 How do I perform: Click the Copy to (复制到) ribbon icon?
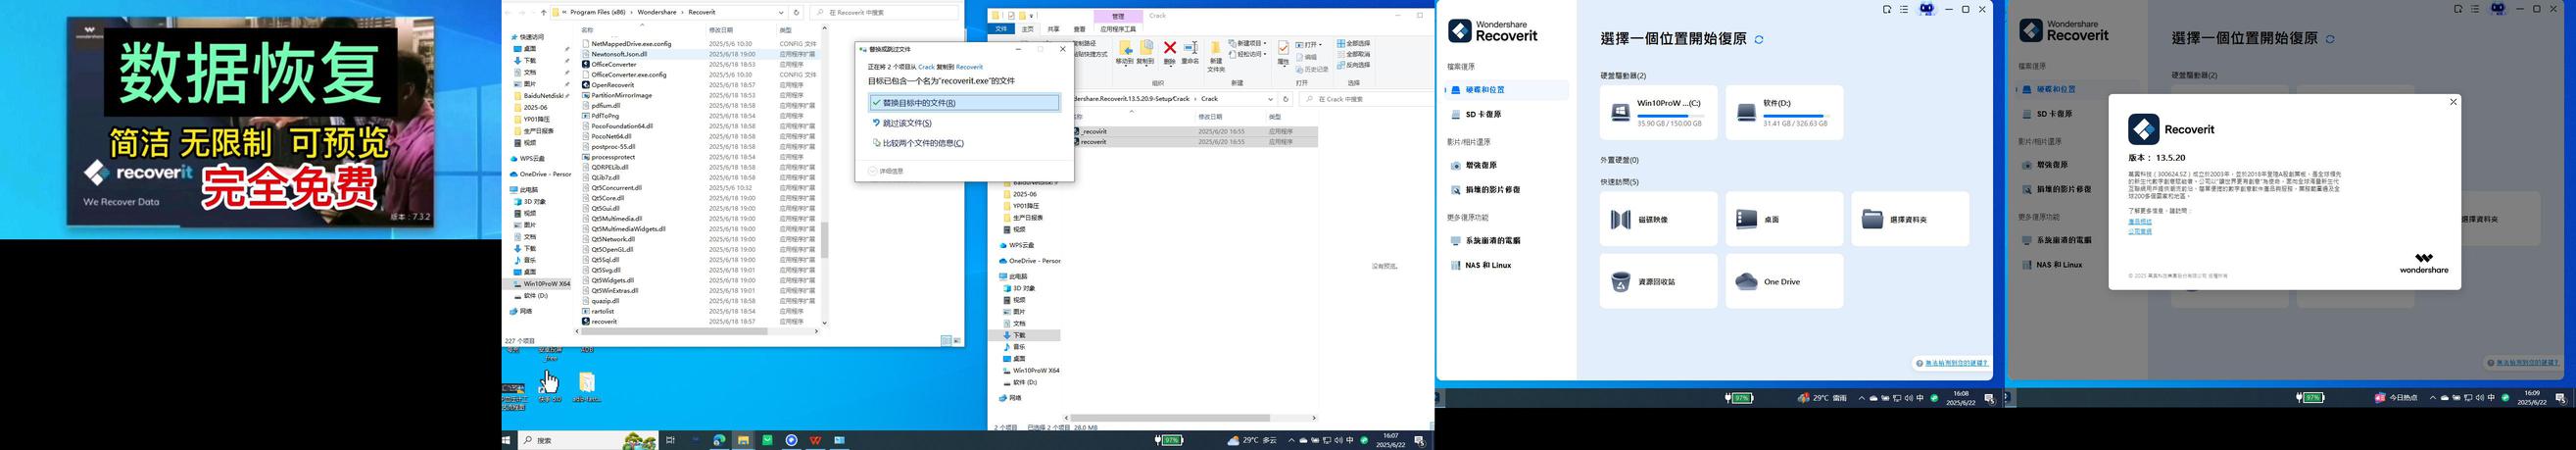pyautogui.click(x=1146, y=52)
